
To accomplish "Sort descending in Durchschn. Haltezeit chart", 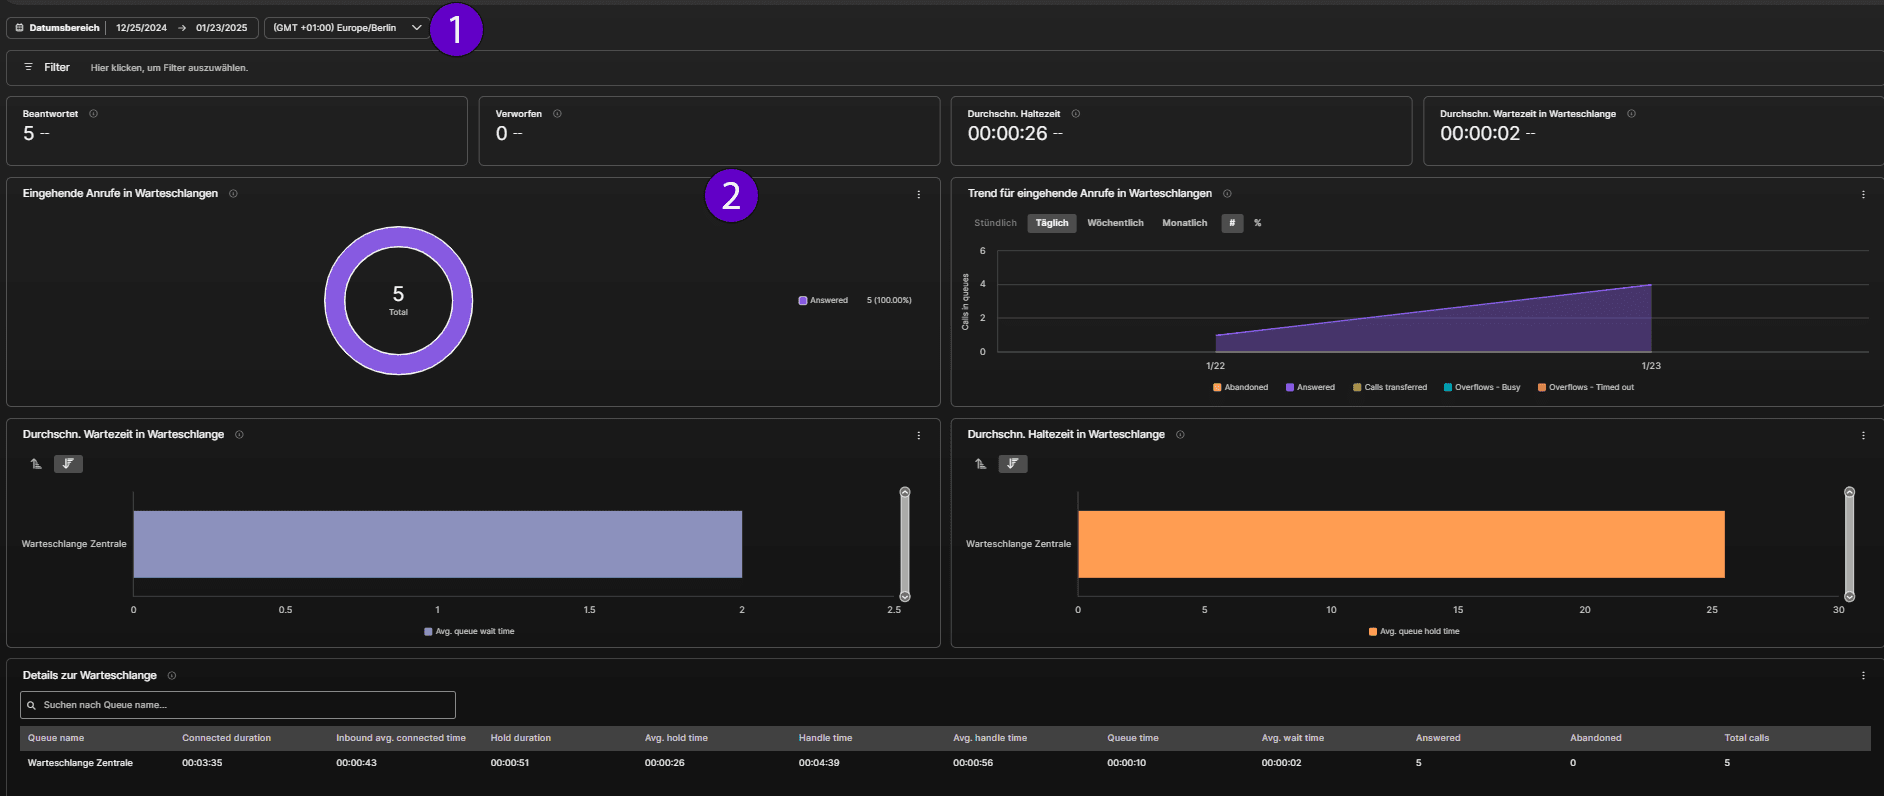I will [1013, 464].
